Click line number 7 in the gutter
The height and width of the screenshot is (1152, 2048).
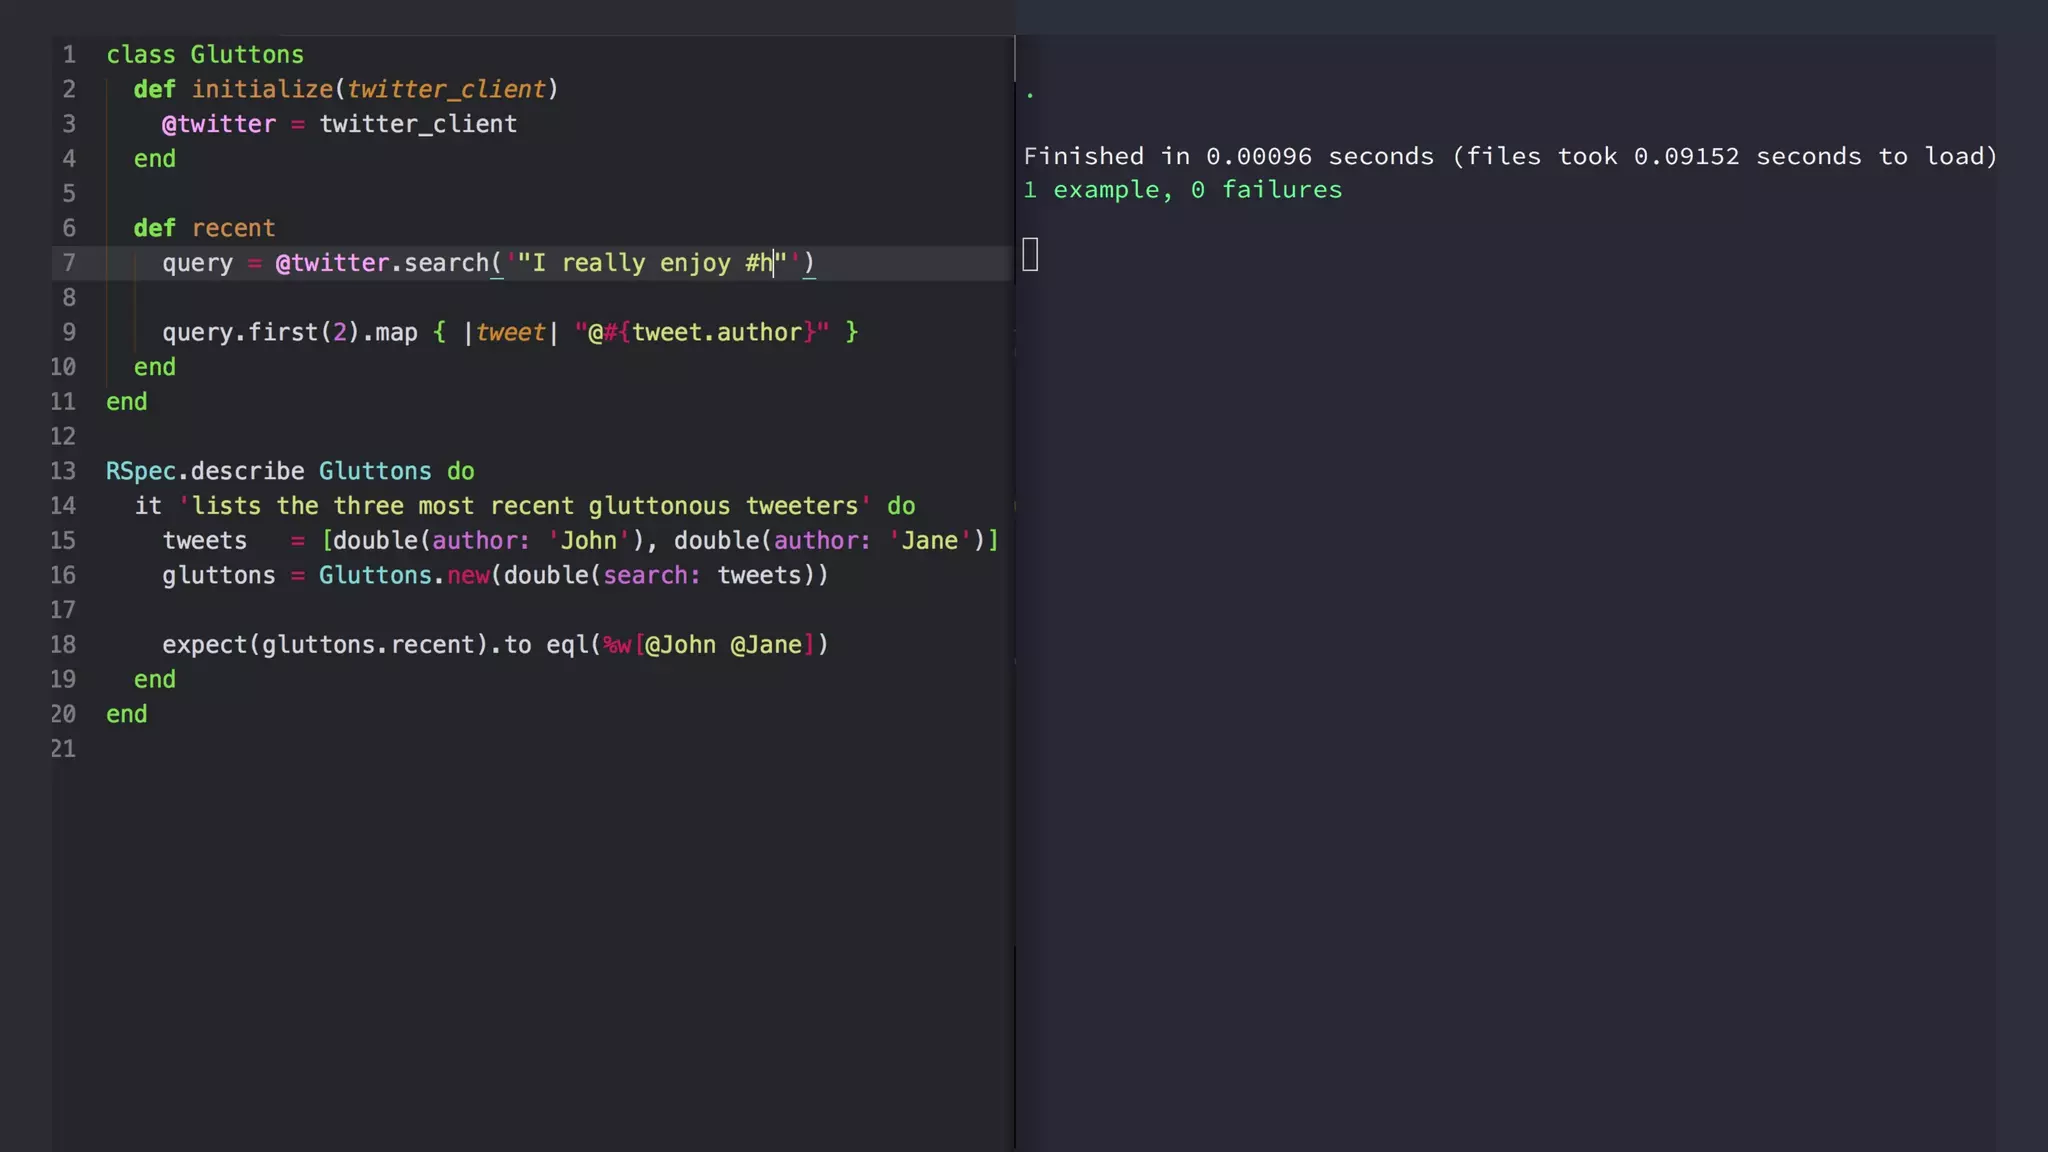[x=68, y=263]
